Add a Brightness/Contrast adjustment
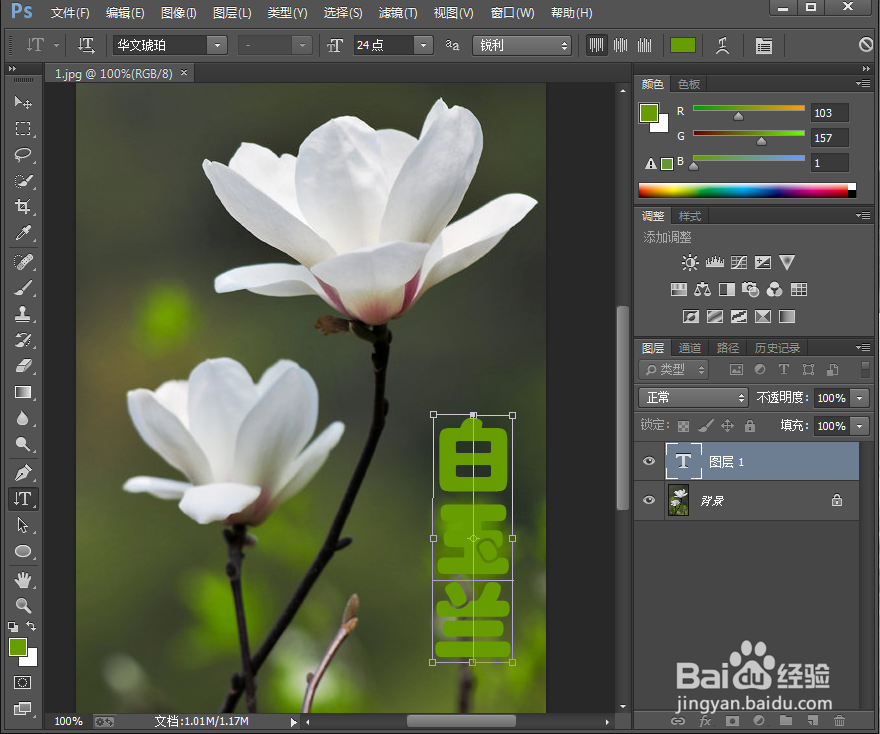This screenshot has height=734, width=880. (x=690, y=262)
